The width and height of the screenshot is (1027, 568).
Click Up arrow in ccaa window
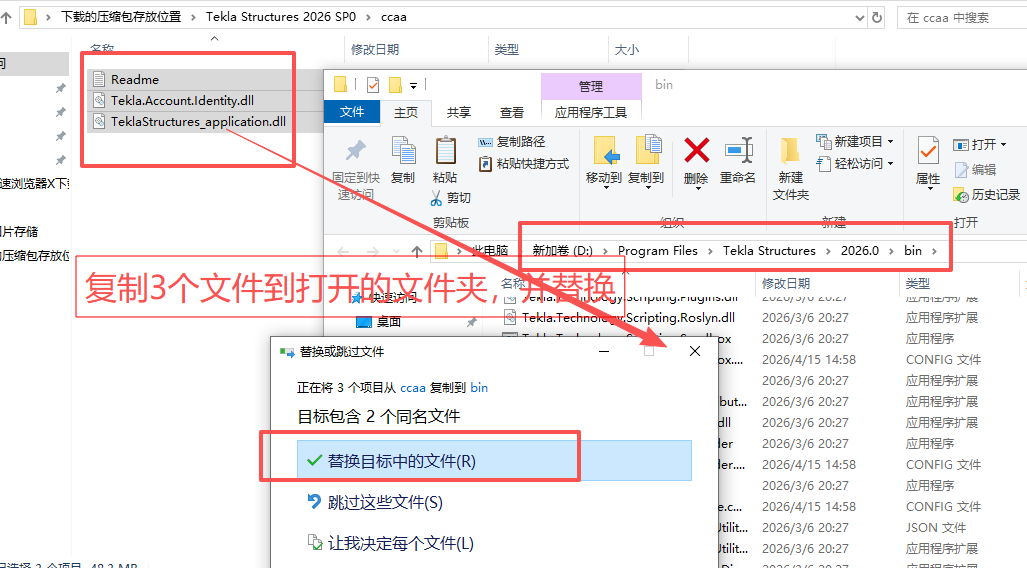tap(6, 18)
